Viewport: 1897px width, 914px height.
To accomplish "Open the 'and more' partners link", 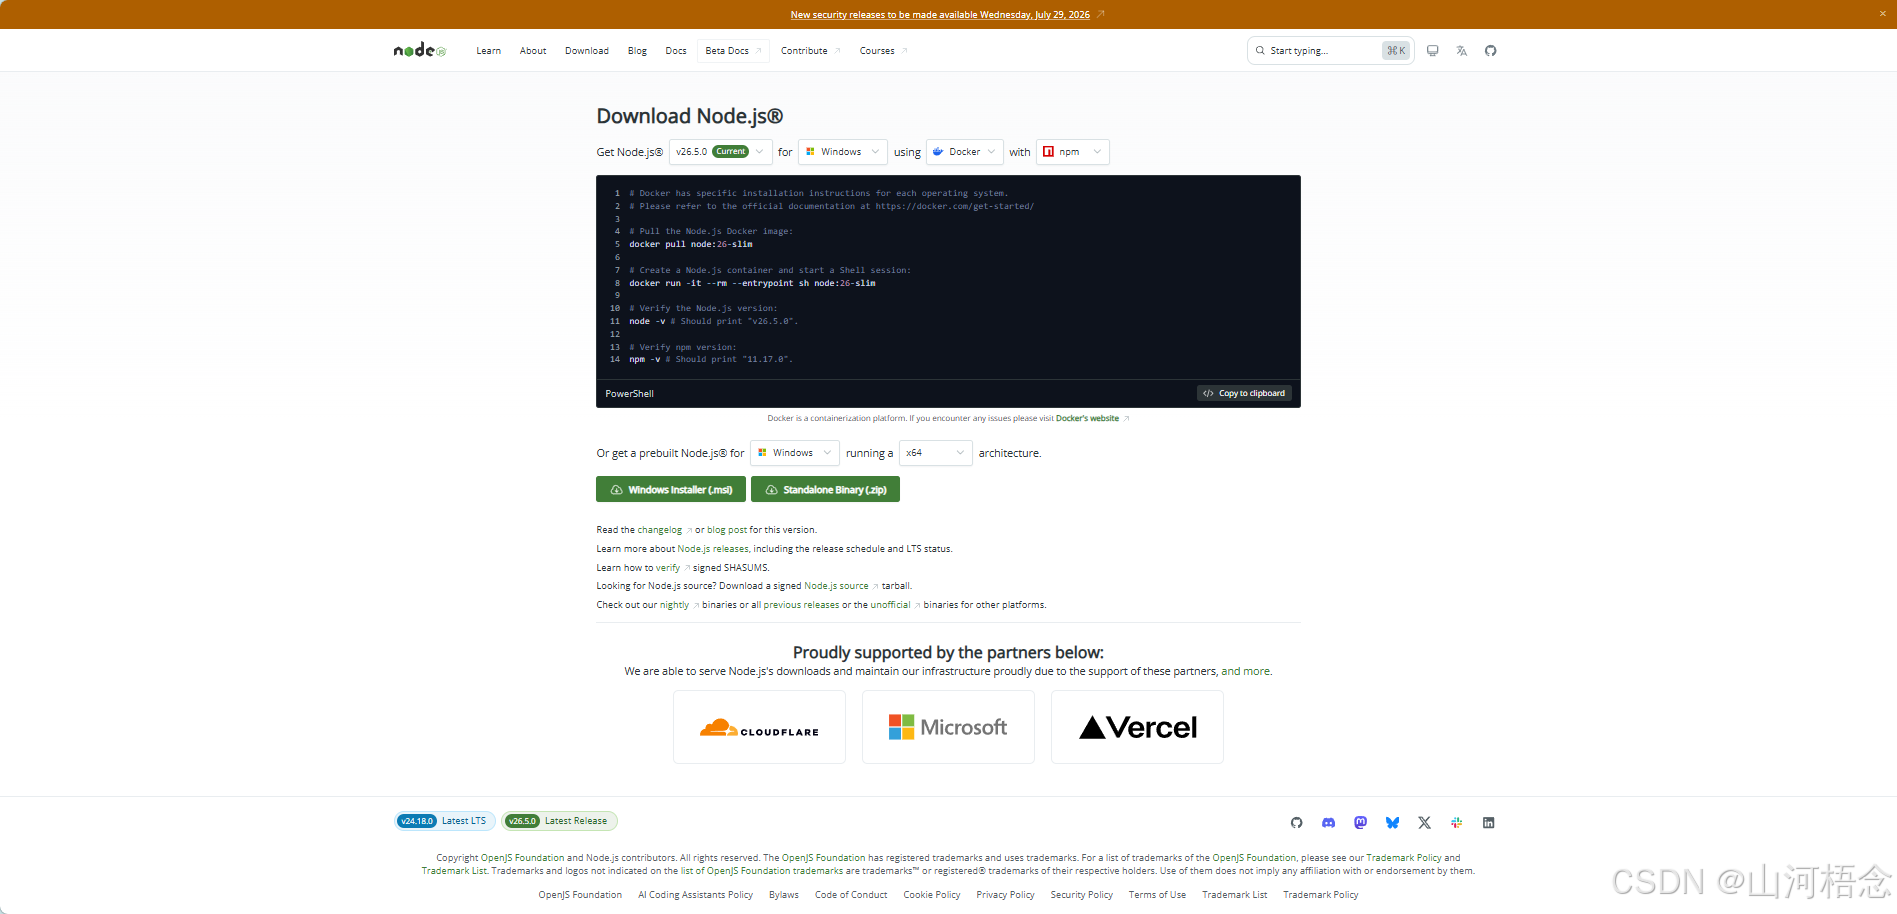I will pyautogui.click(x=1246, y=671).
